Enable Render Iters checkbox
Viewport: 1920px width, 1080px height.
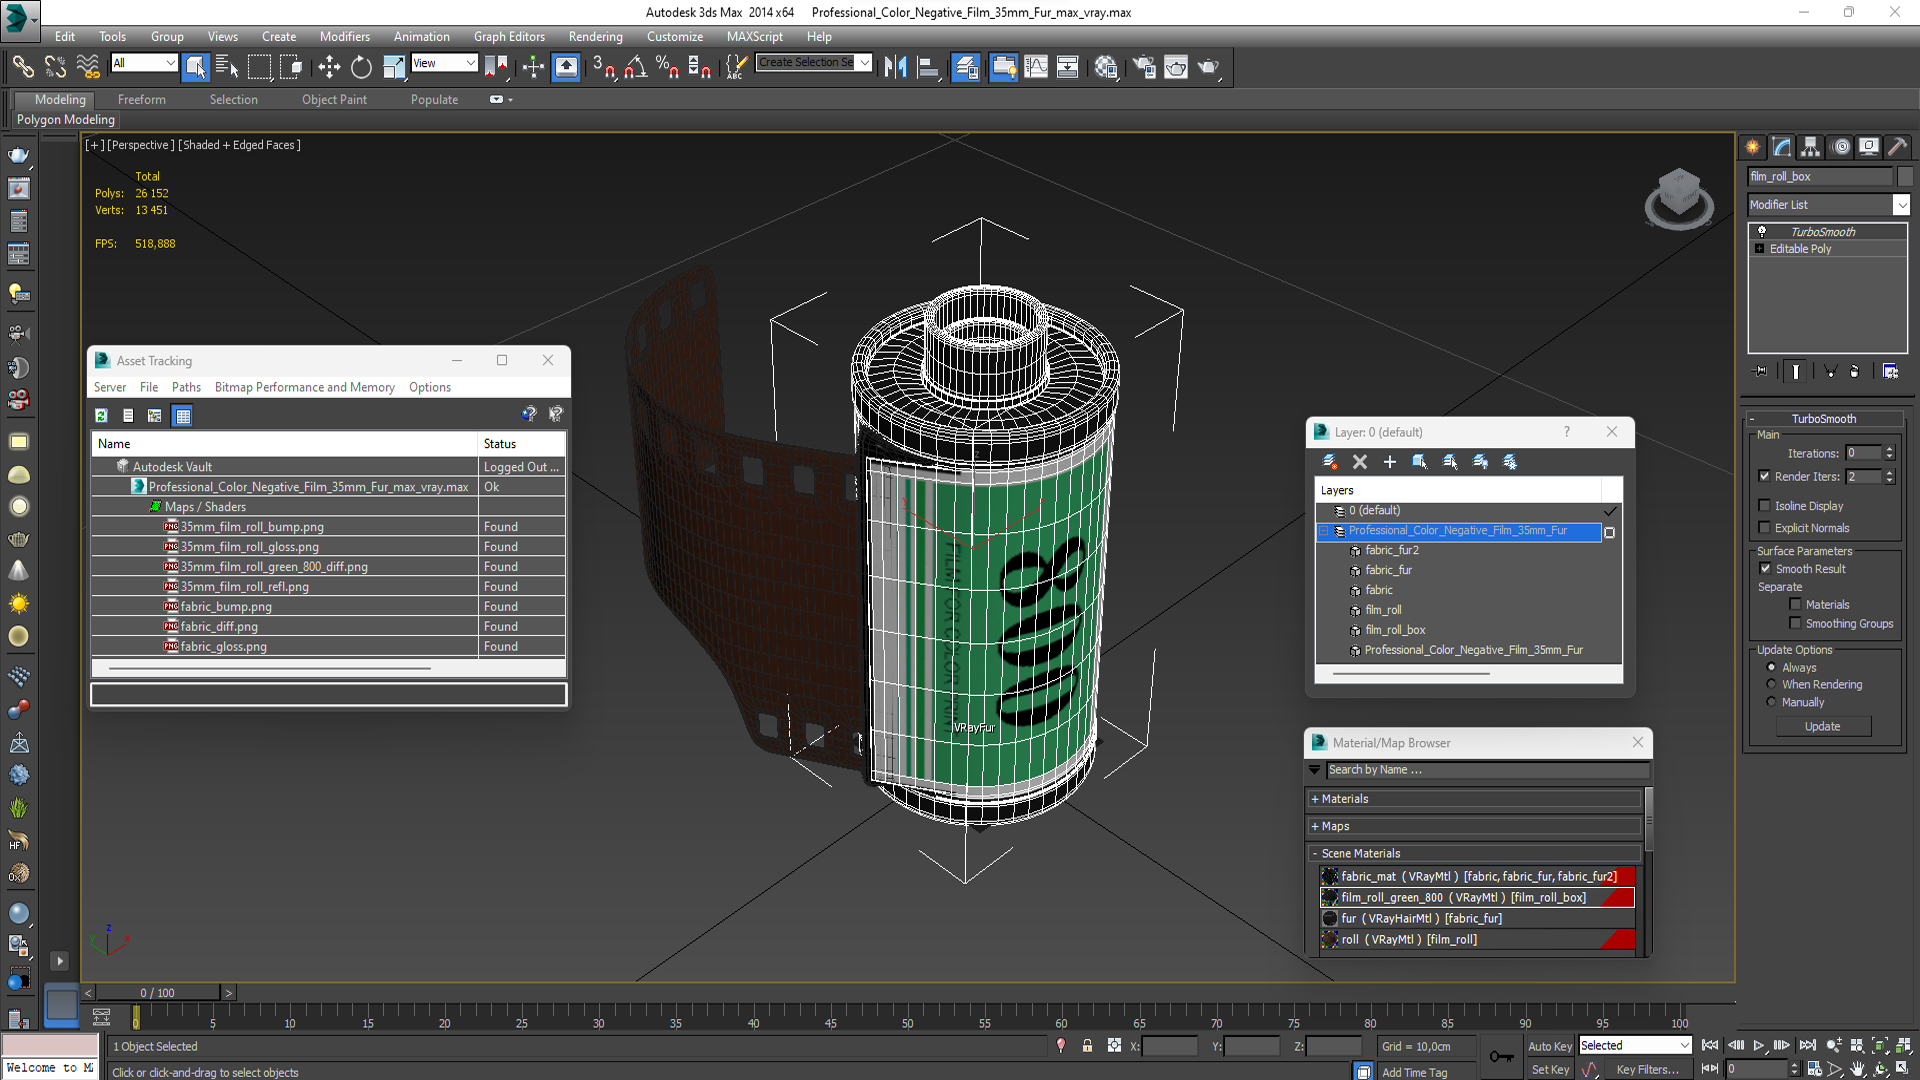tap(1764, 477)
